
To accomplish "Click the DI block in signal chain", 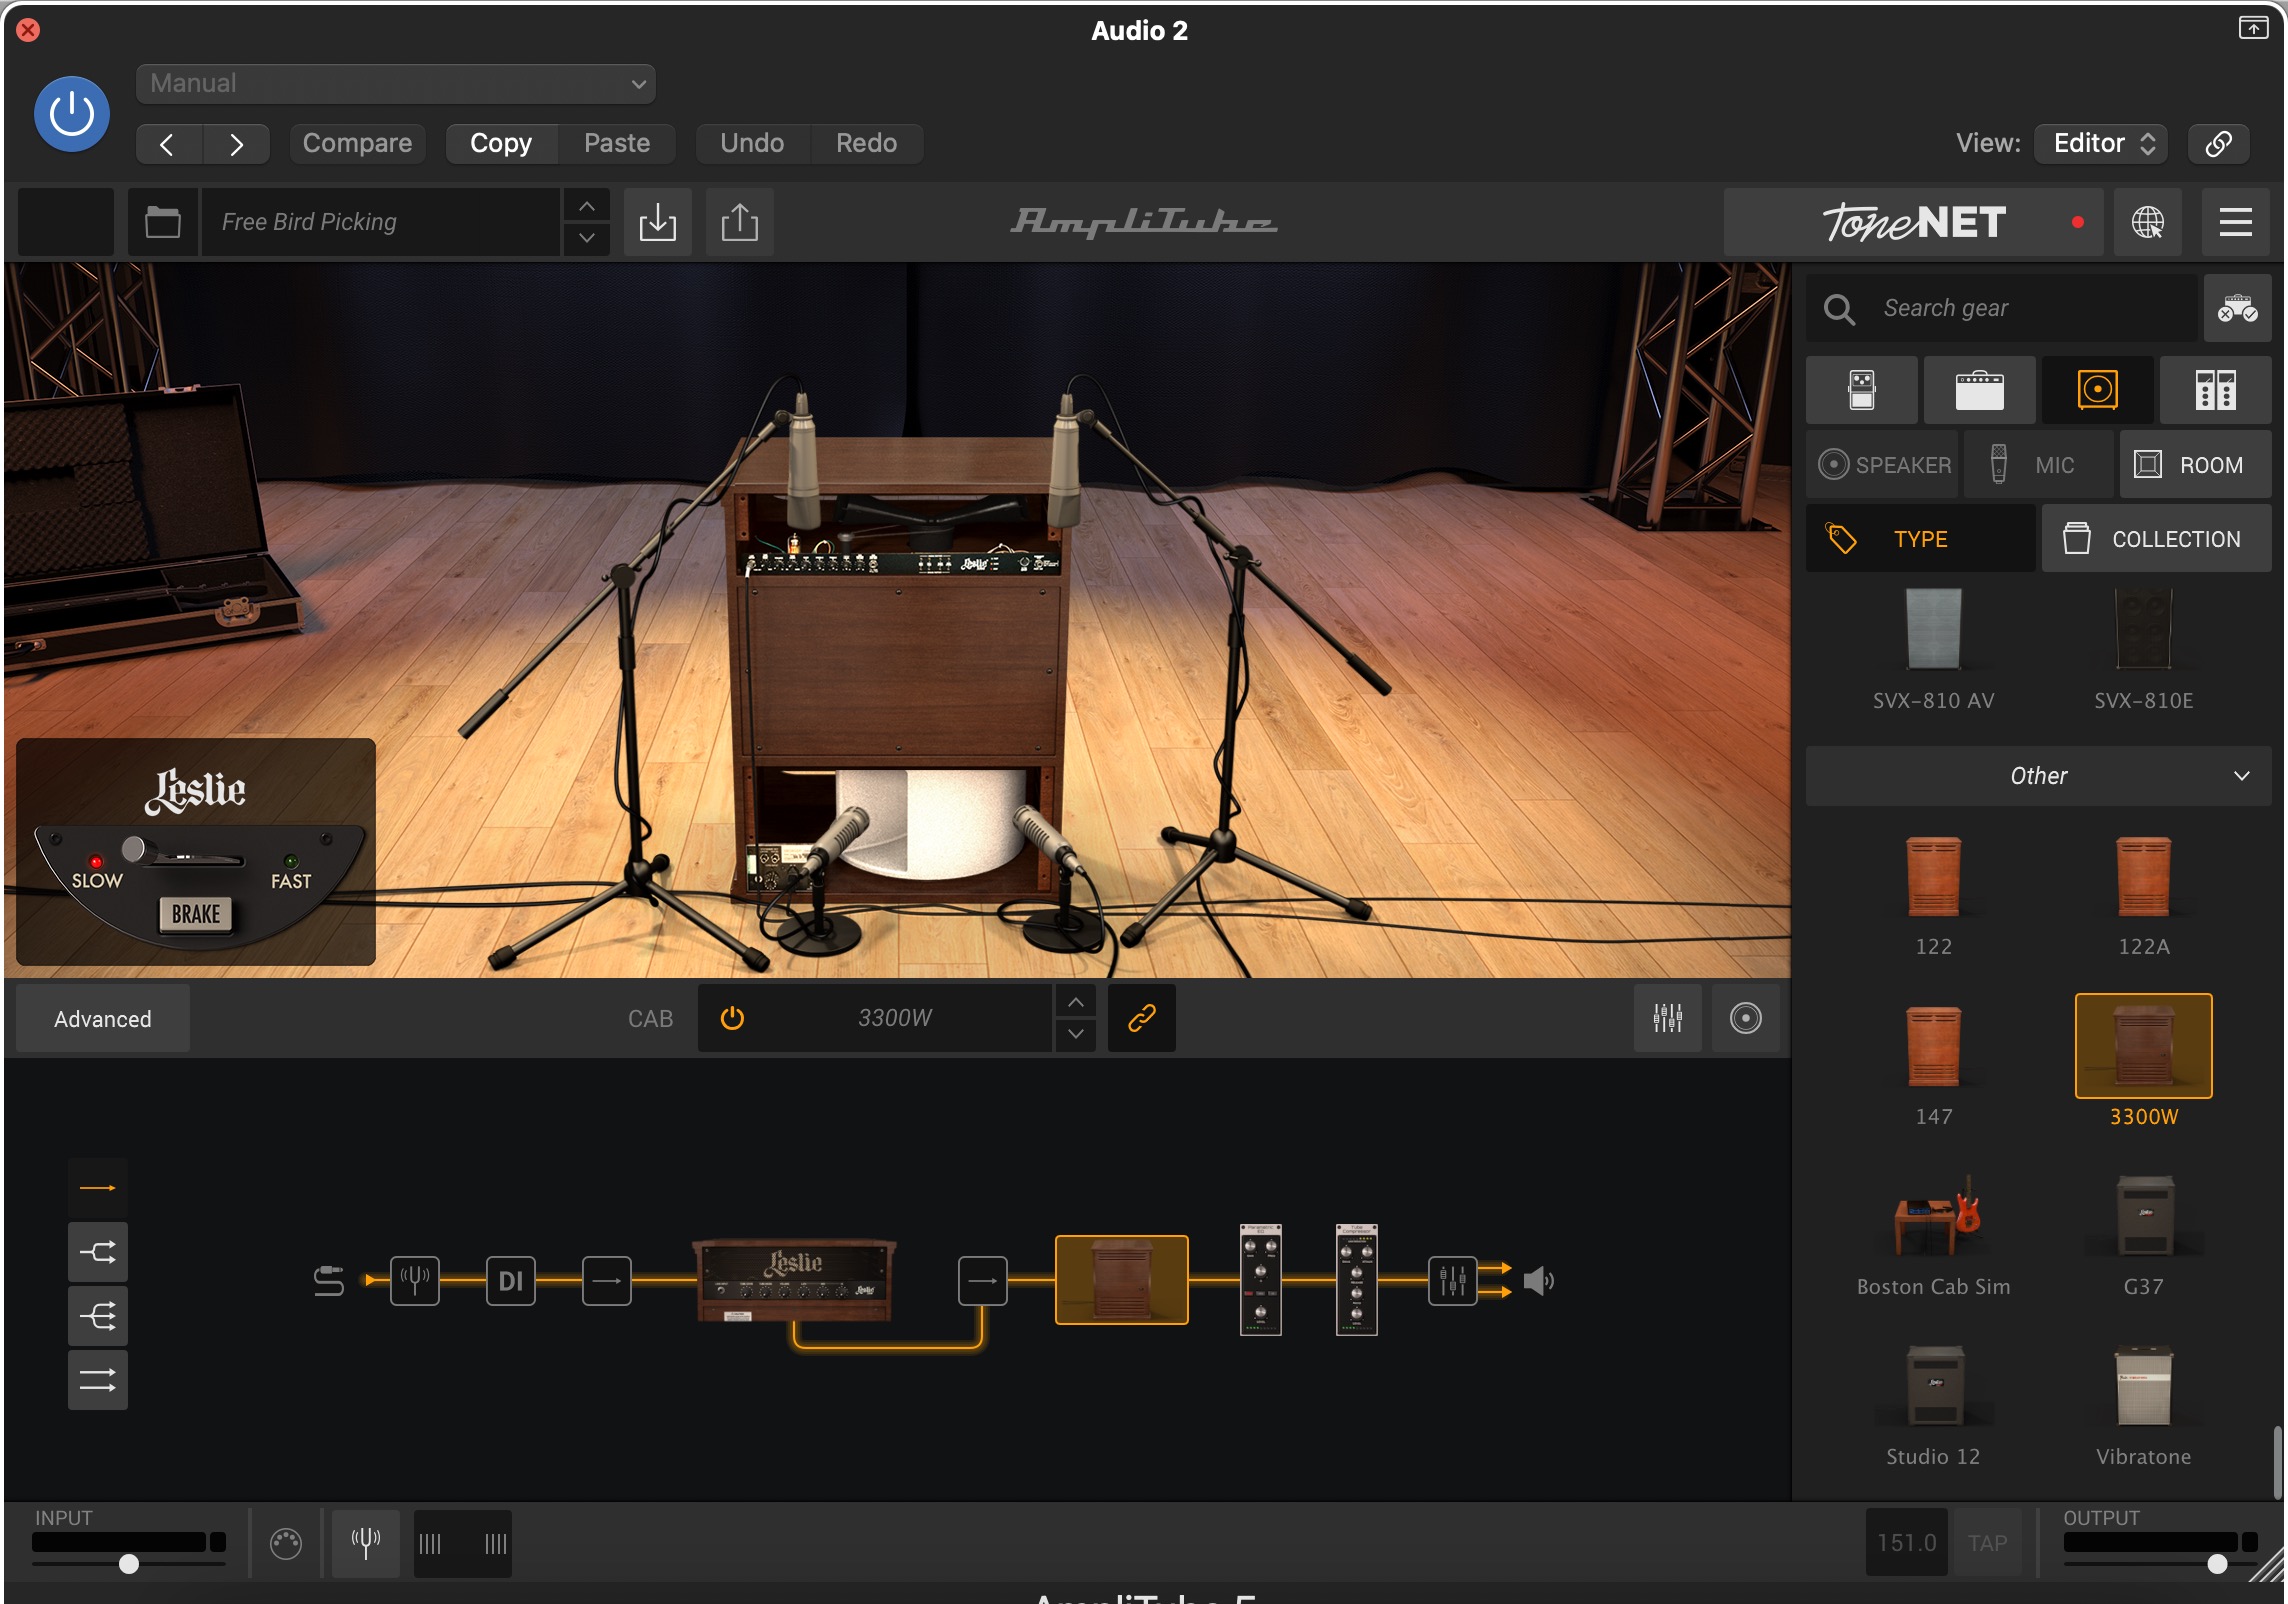I will [510, 1280].
